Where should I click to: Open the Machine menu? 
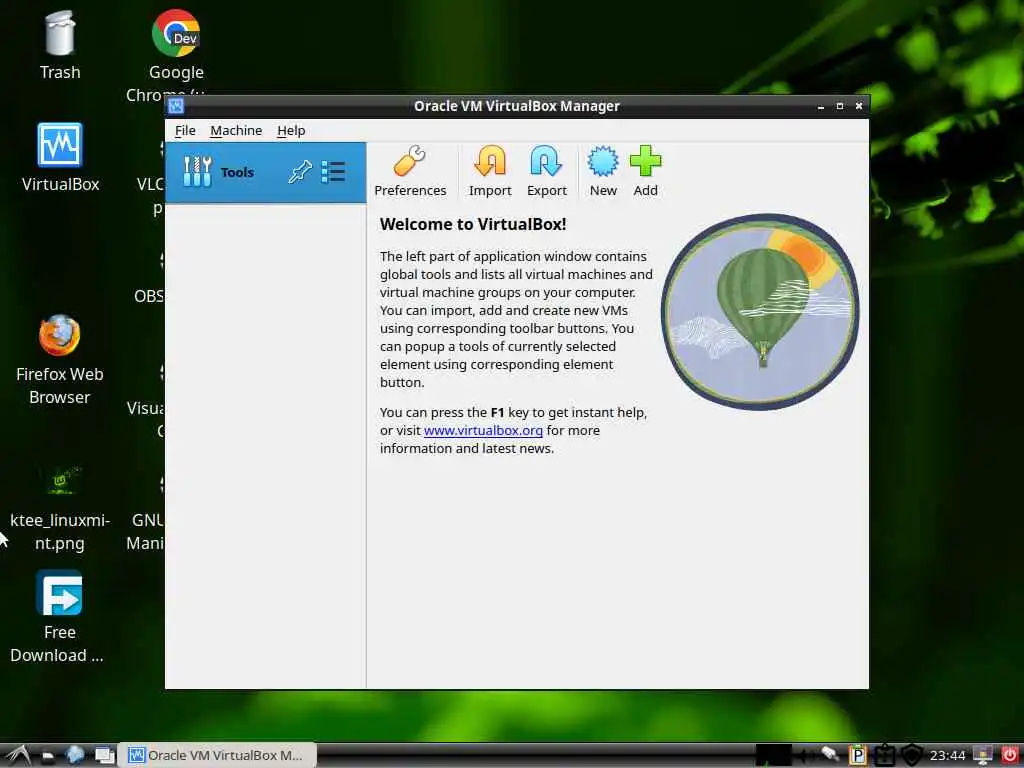tap(236, 131)
